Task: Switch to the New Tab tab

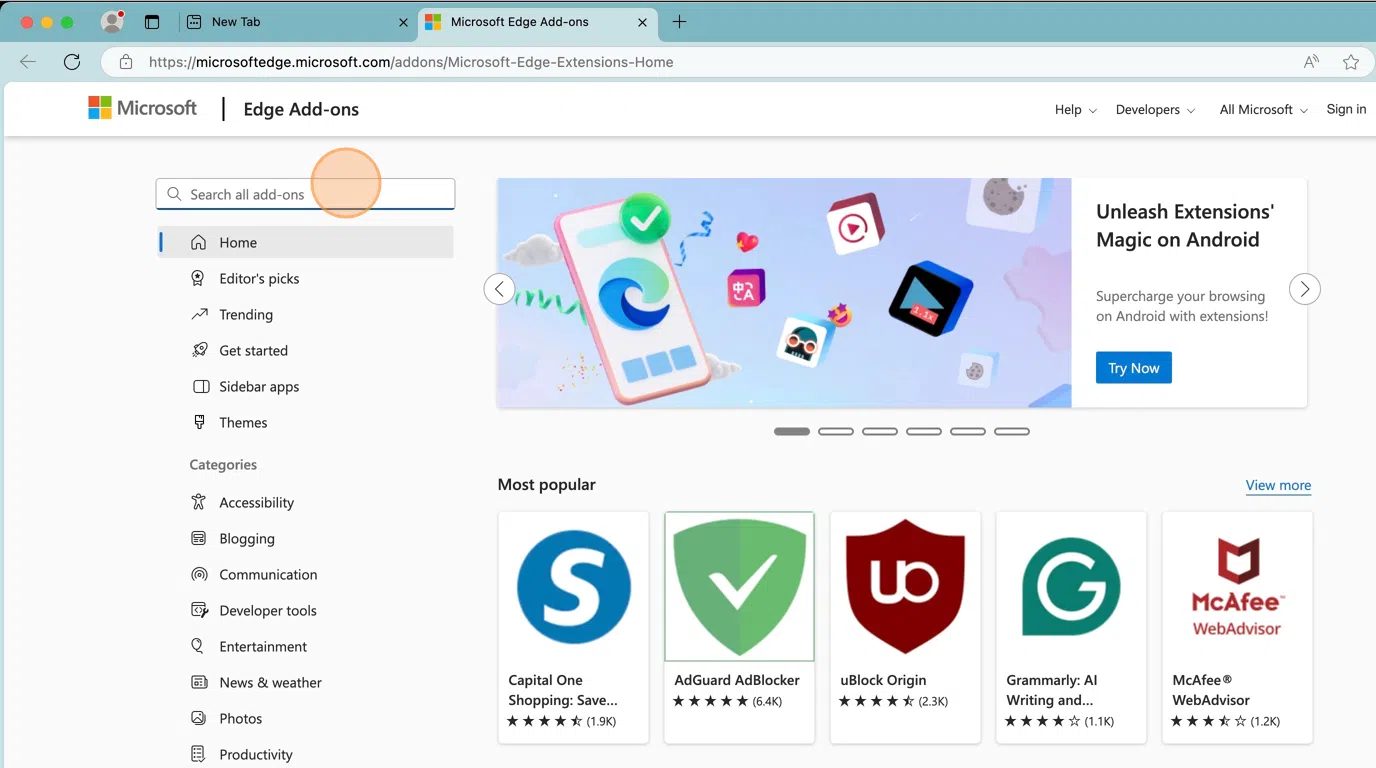Action: [x=298, y=22]
